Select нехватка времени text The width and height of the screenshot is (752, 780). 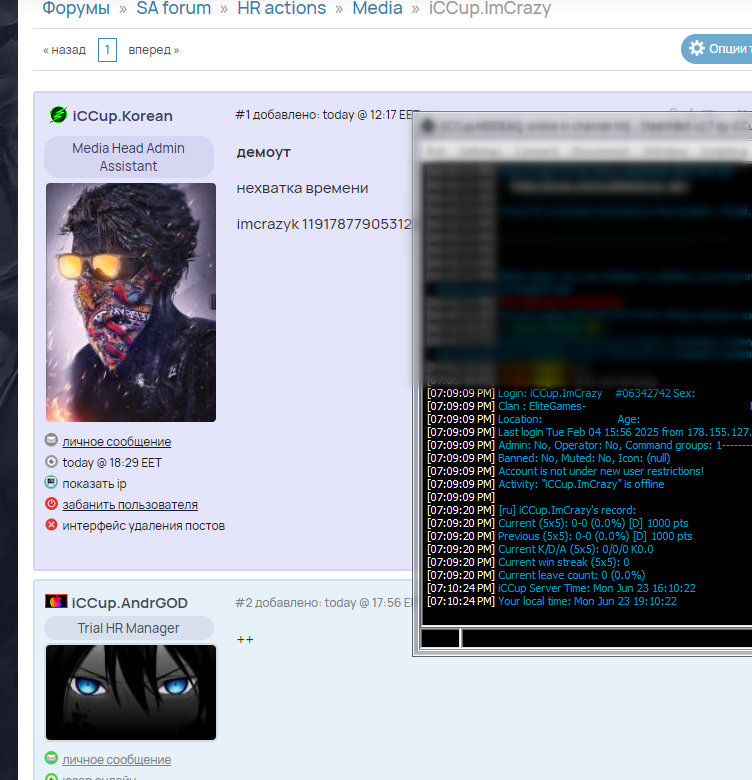pyautogui.click(x=302, y=188)
